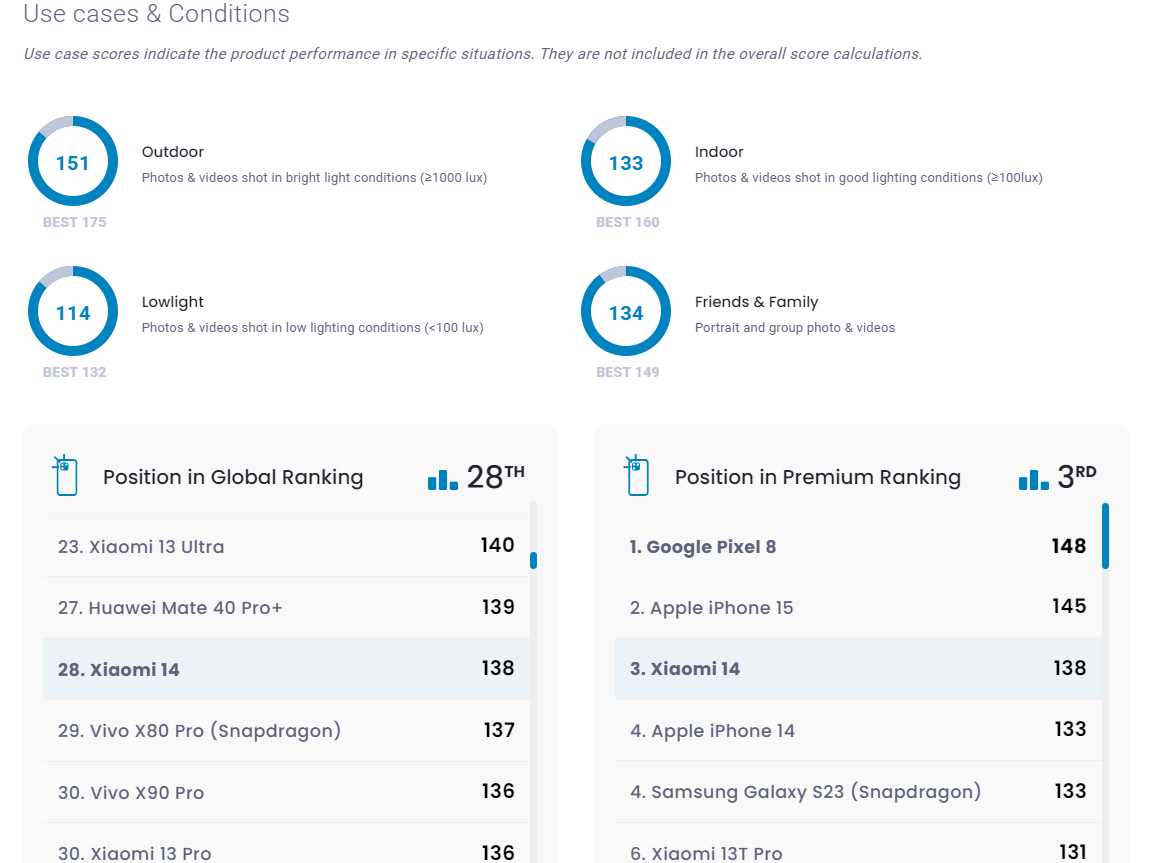Click score 148 for Google Pixel 8

point(1069,546)
